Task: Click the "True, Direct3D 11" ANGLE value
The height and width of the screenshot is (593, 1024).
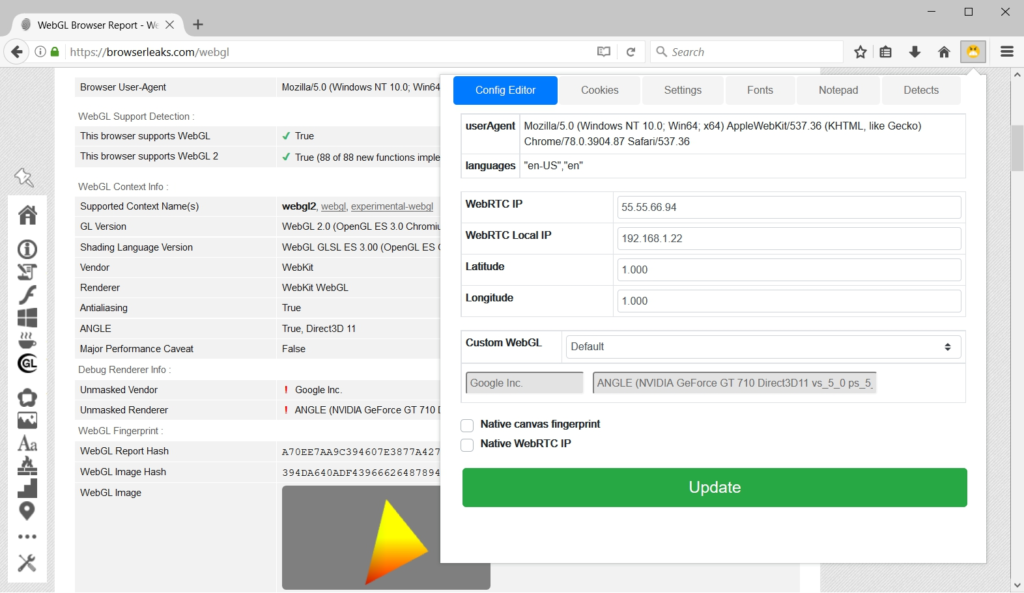Action: point(319,329)
